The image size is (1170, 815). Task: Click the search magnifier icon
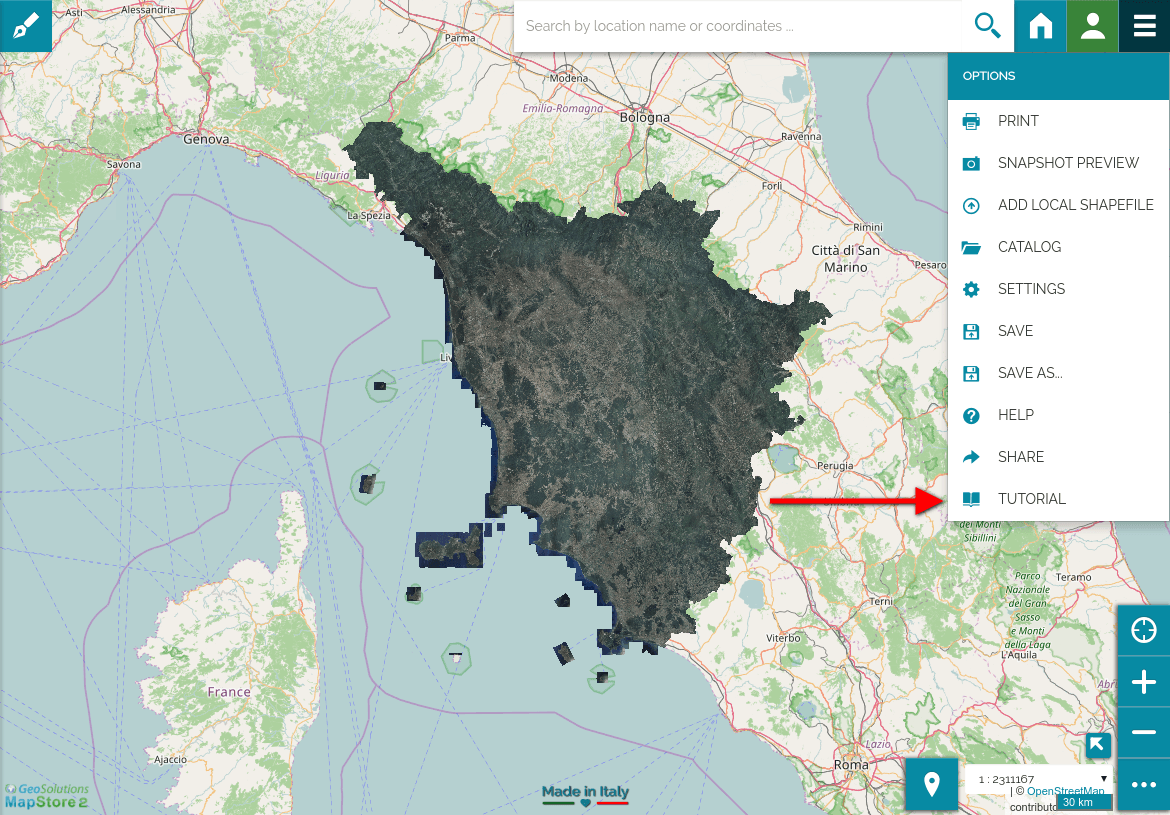[x=987, y=26]
